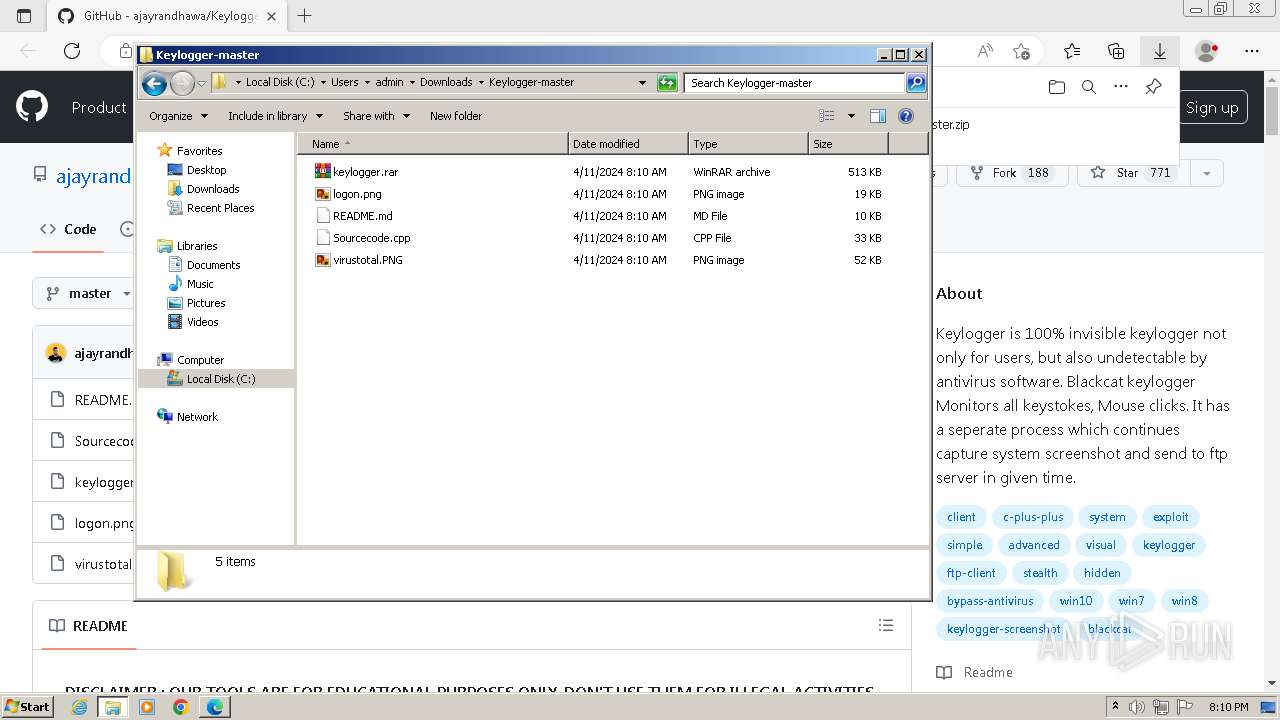Open the Code tab on GitHub
This screenshot has width=1280, height=720.
pyautogui.click(x=68, y=229)
